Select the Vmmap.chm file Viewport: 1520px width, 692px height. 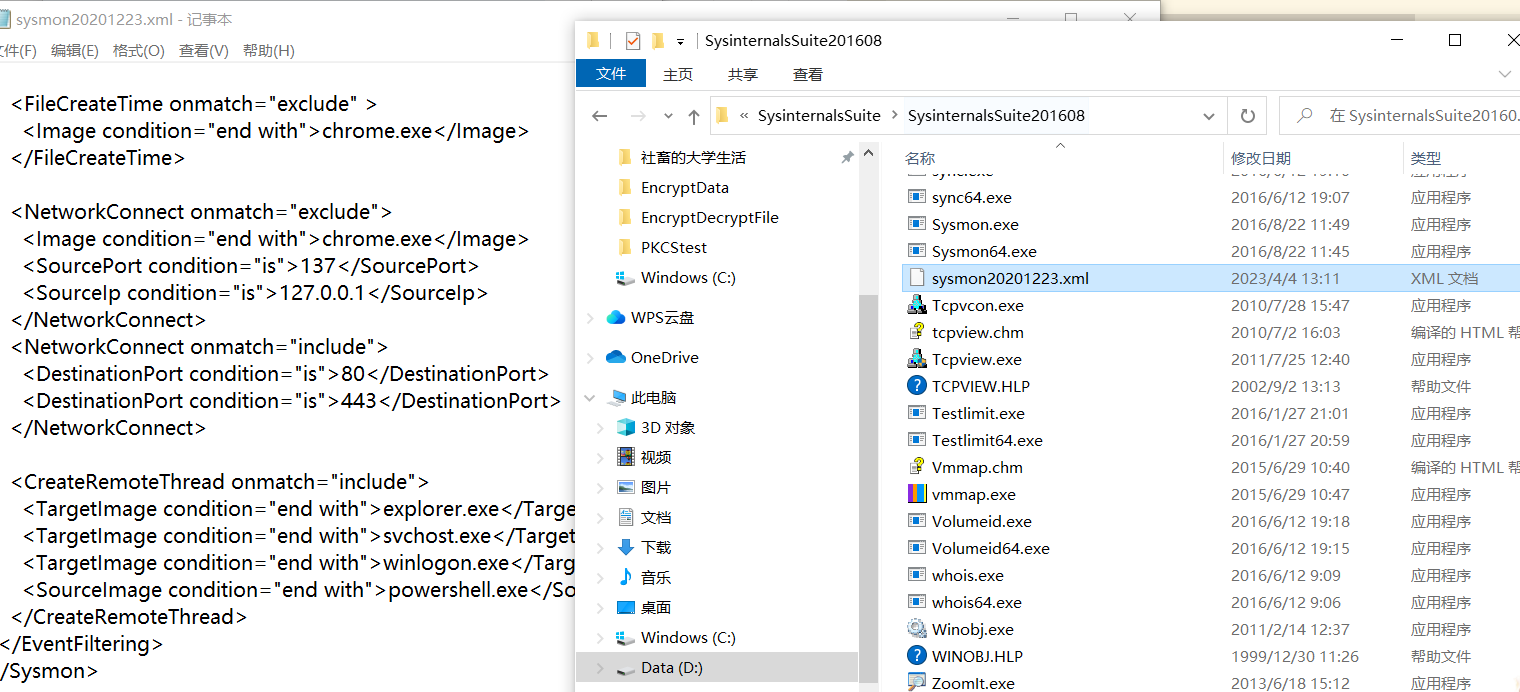pos(977,468)
